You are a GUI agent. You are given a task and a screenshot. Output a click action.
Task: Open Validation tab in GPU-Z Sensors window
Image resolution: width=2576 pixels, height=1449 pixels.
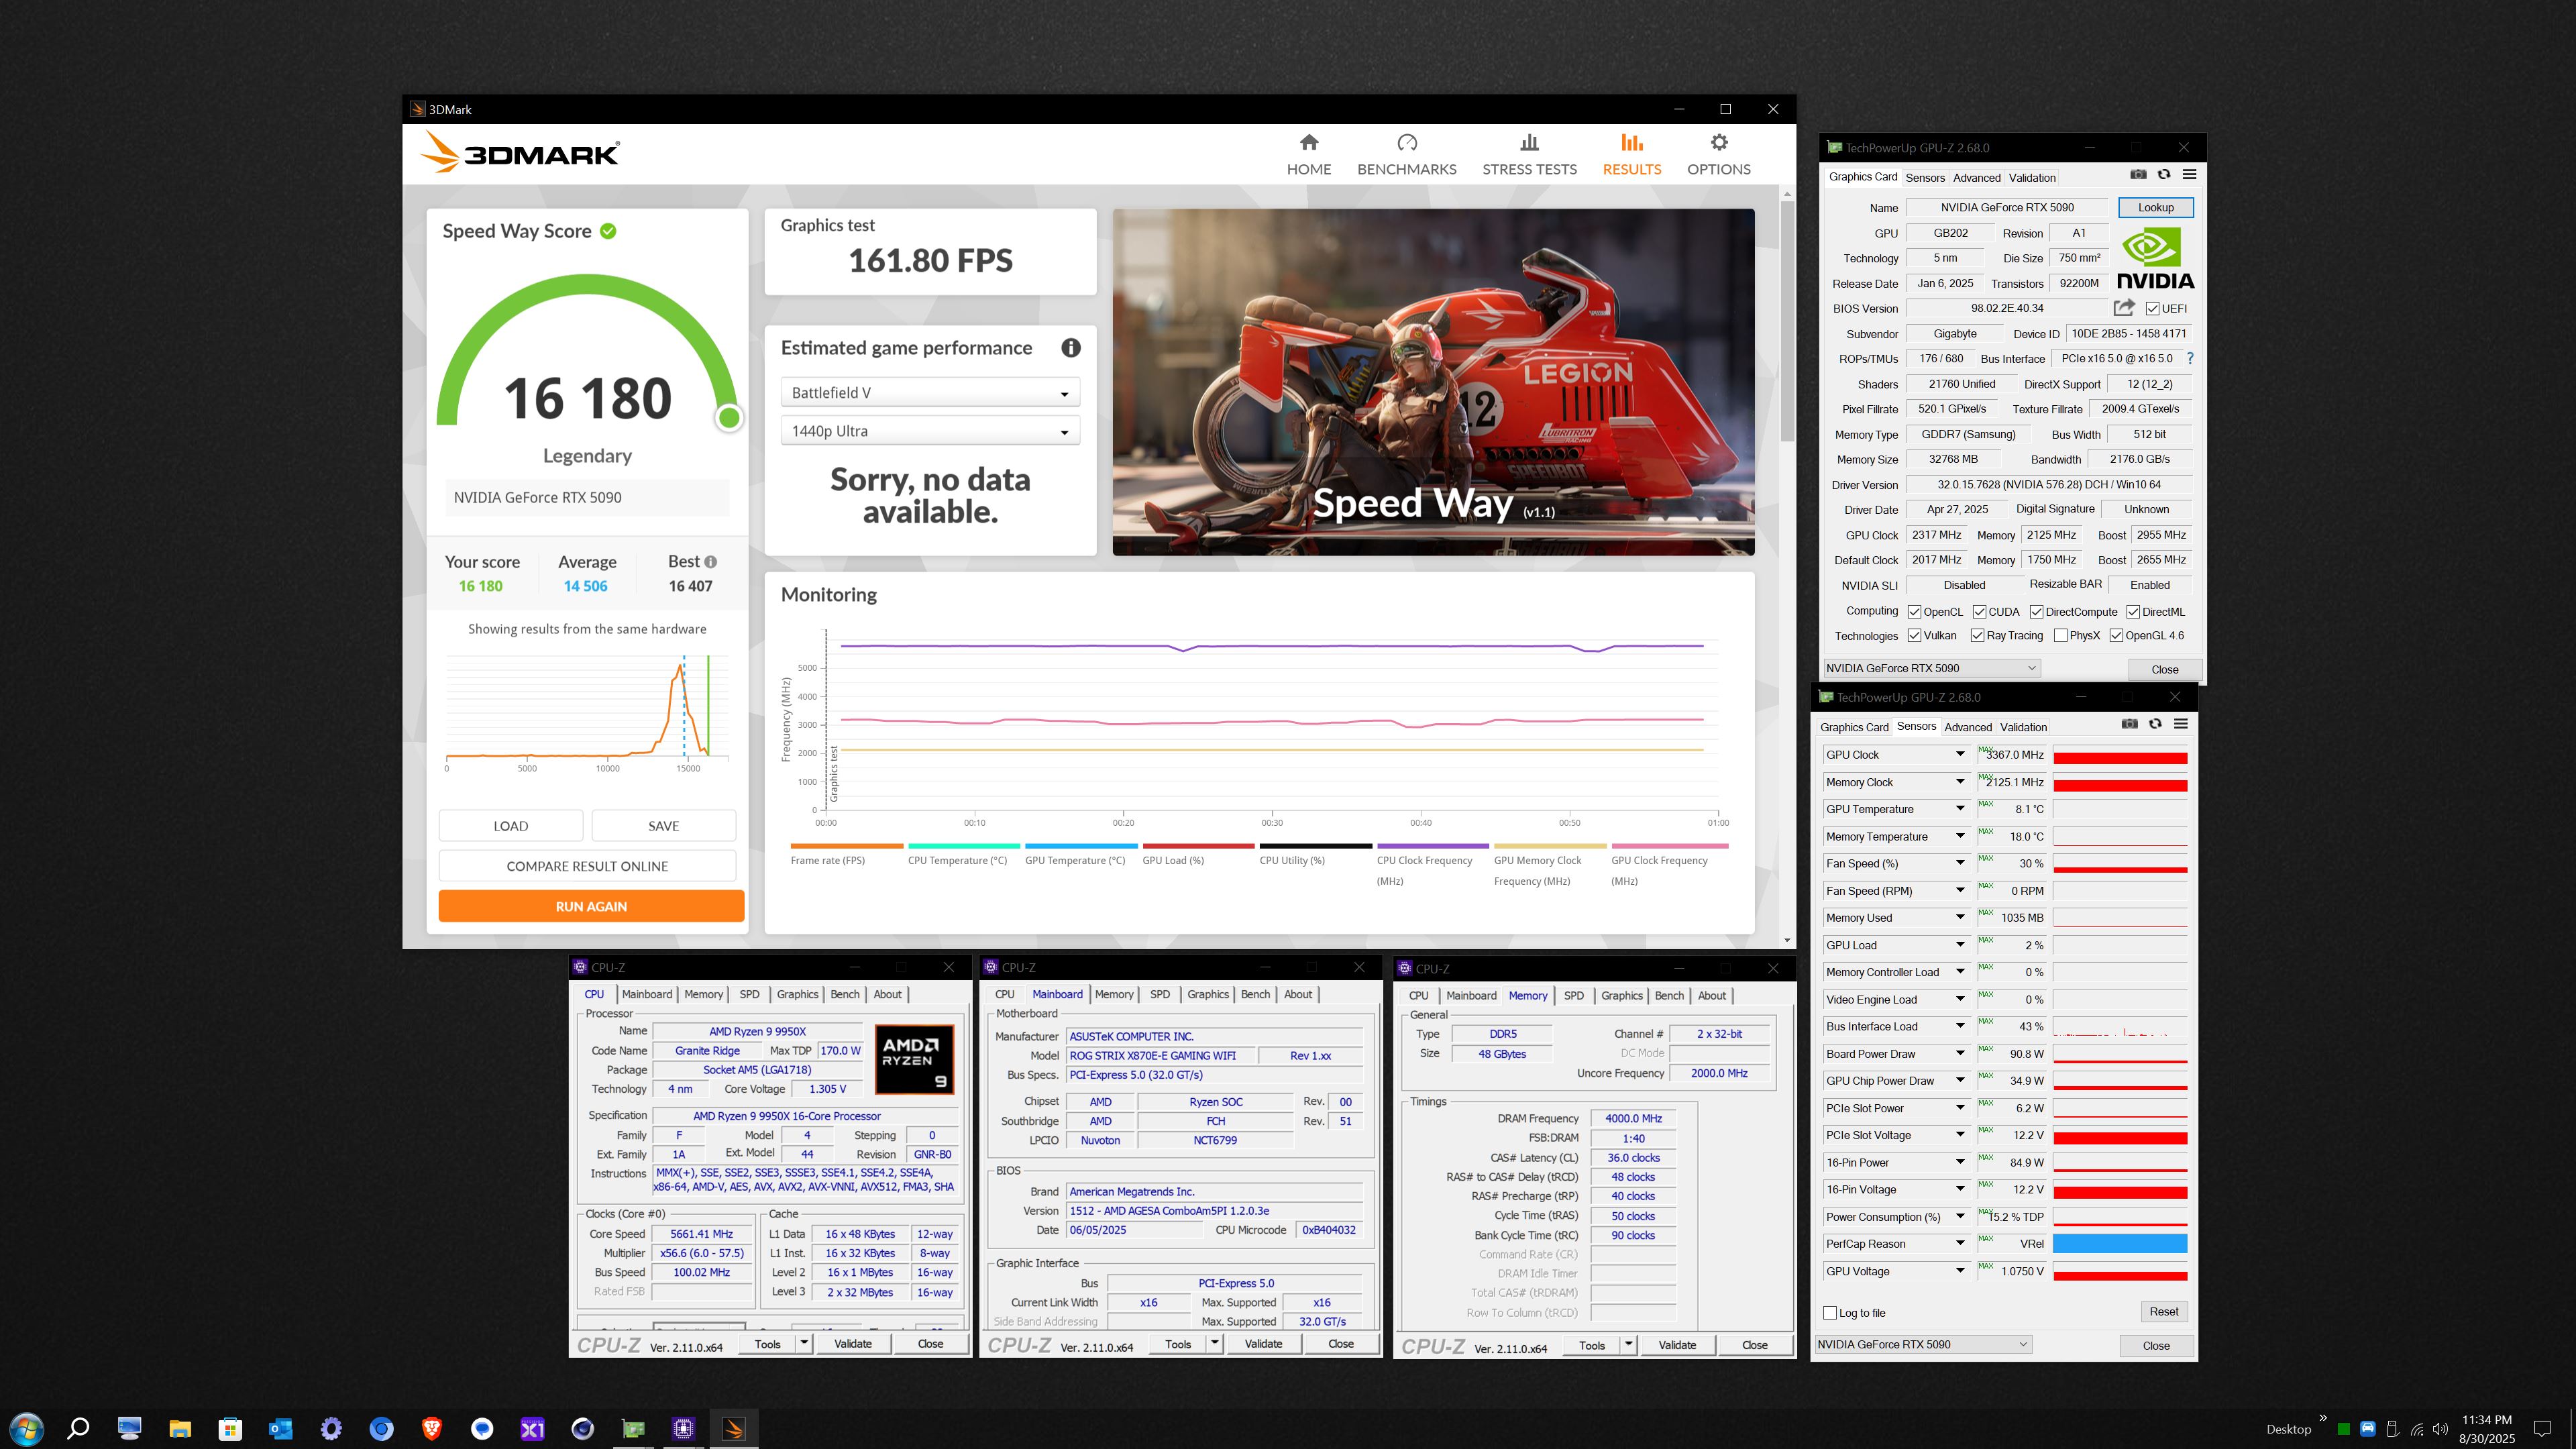[x=2023, y=727]
